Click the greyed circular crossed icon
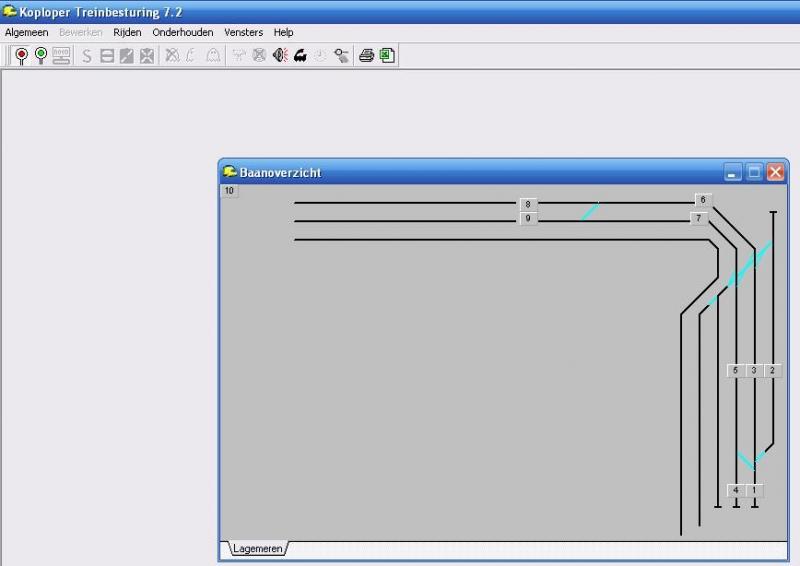 [259, 55]
